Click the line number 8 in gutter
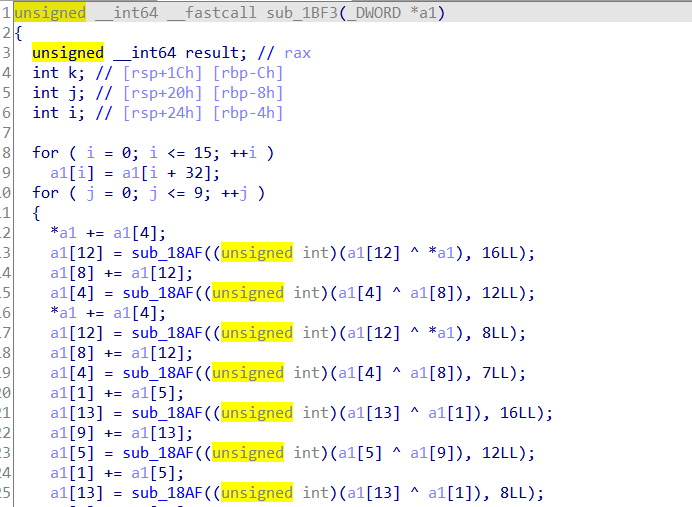Viewport: 692px width, 507px height. click(x=6, y=153)
